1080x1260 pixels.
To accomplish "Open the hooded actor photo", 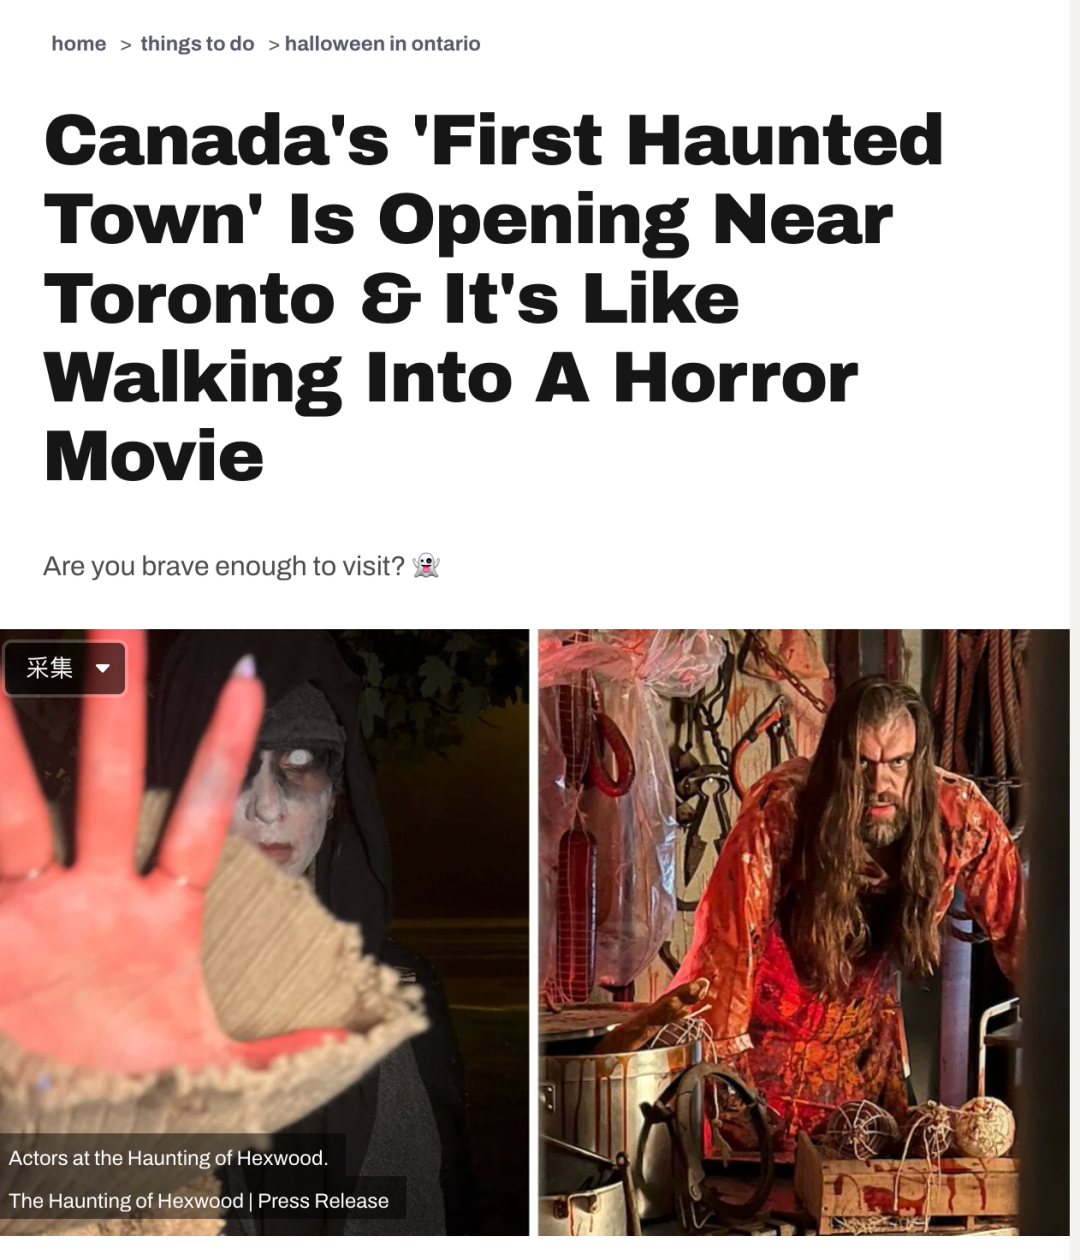I will pyautogui.click(x=264, y=932).
